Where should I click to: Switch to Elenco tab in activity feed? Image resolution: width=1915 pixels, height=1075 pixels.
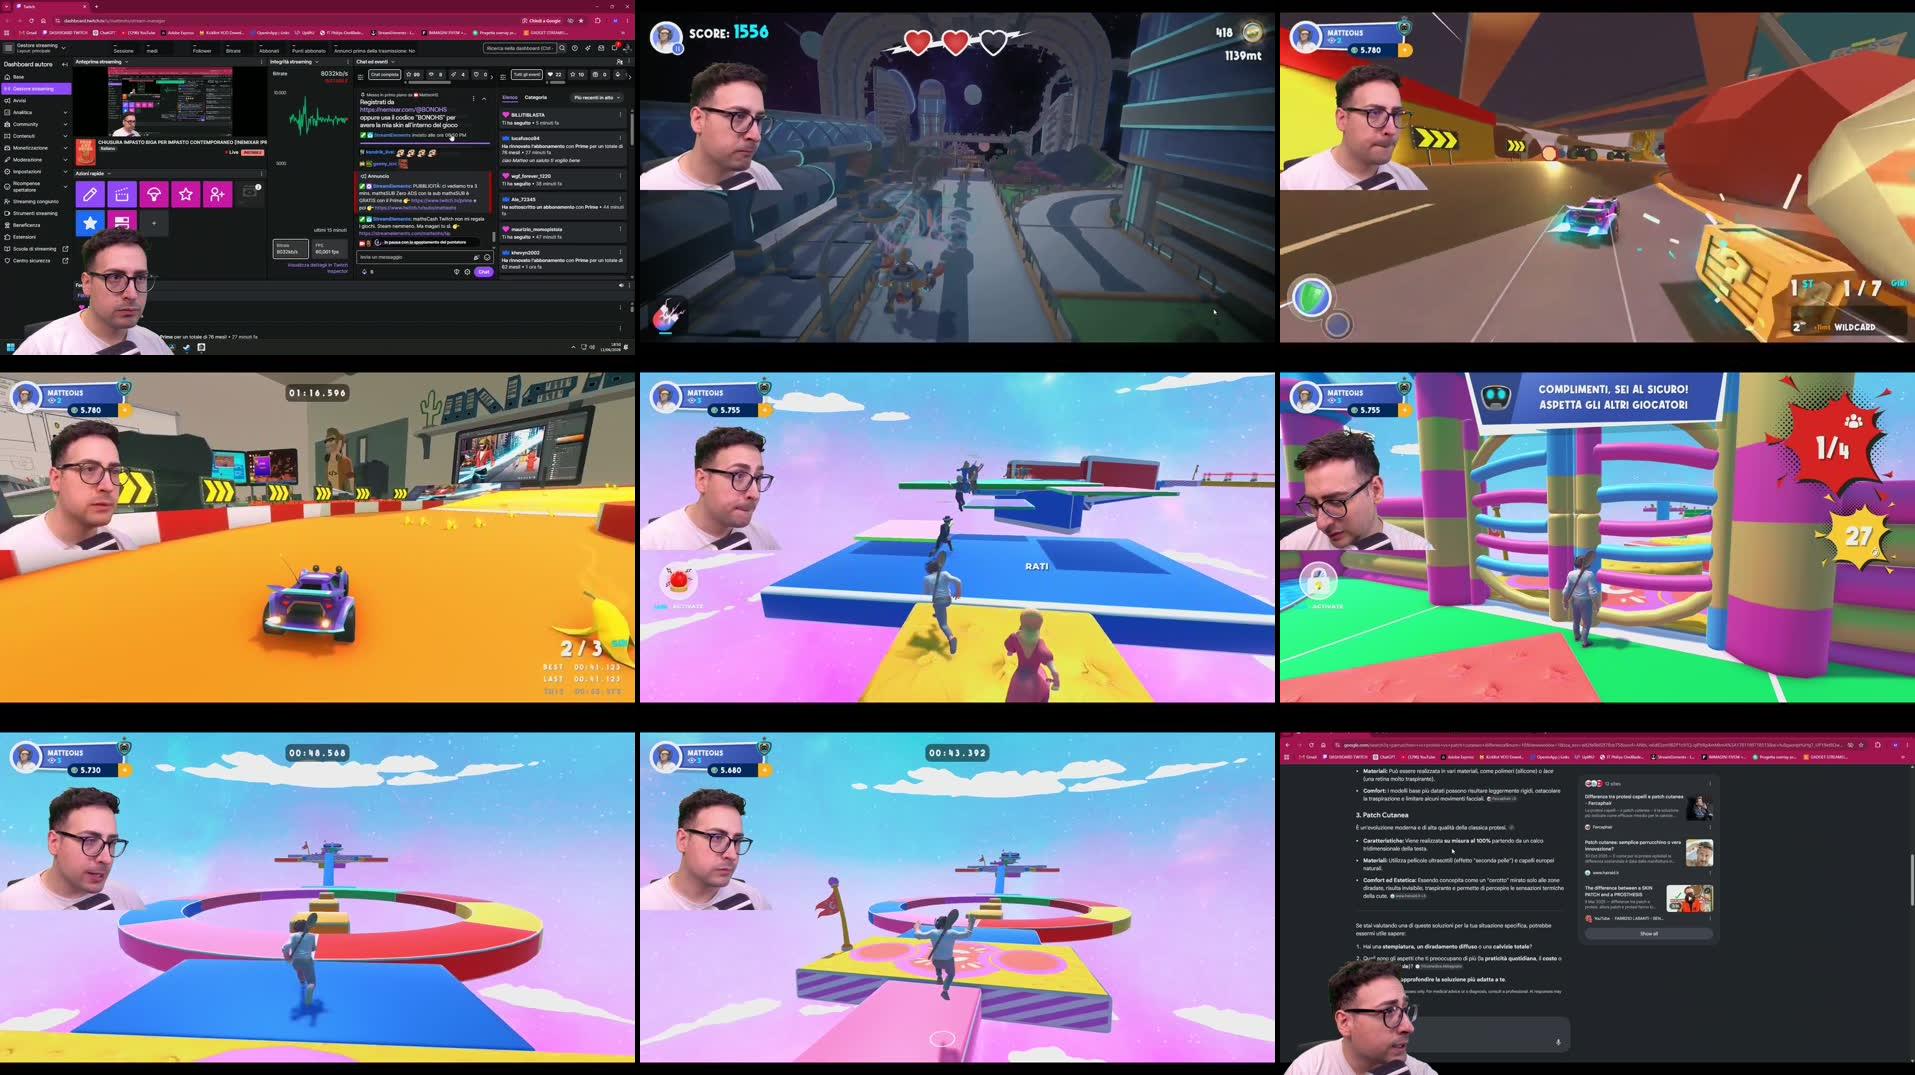(x=510, y=97)
